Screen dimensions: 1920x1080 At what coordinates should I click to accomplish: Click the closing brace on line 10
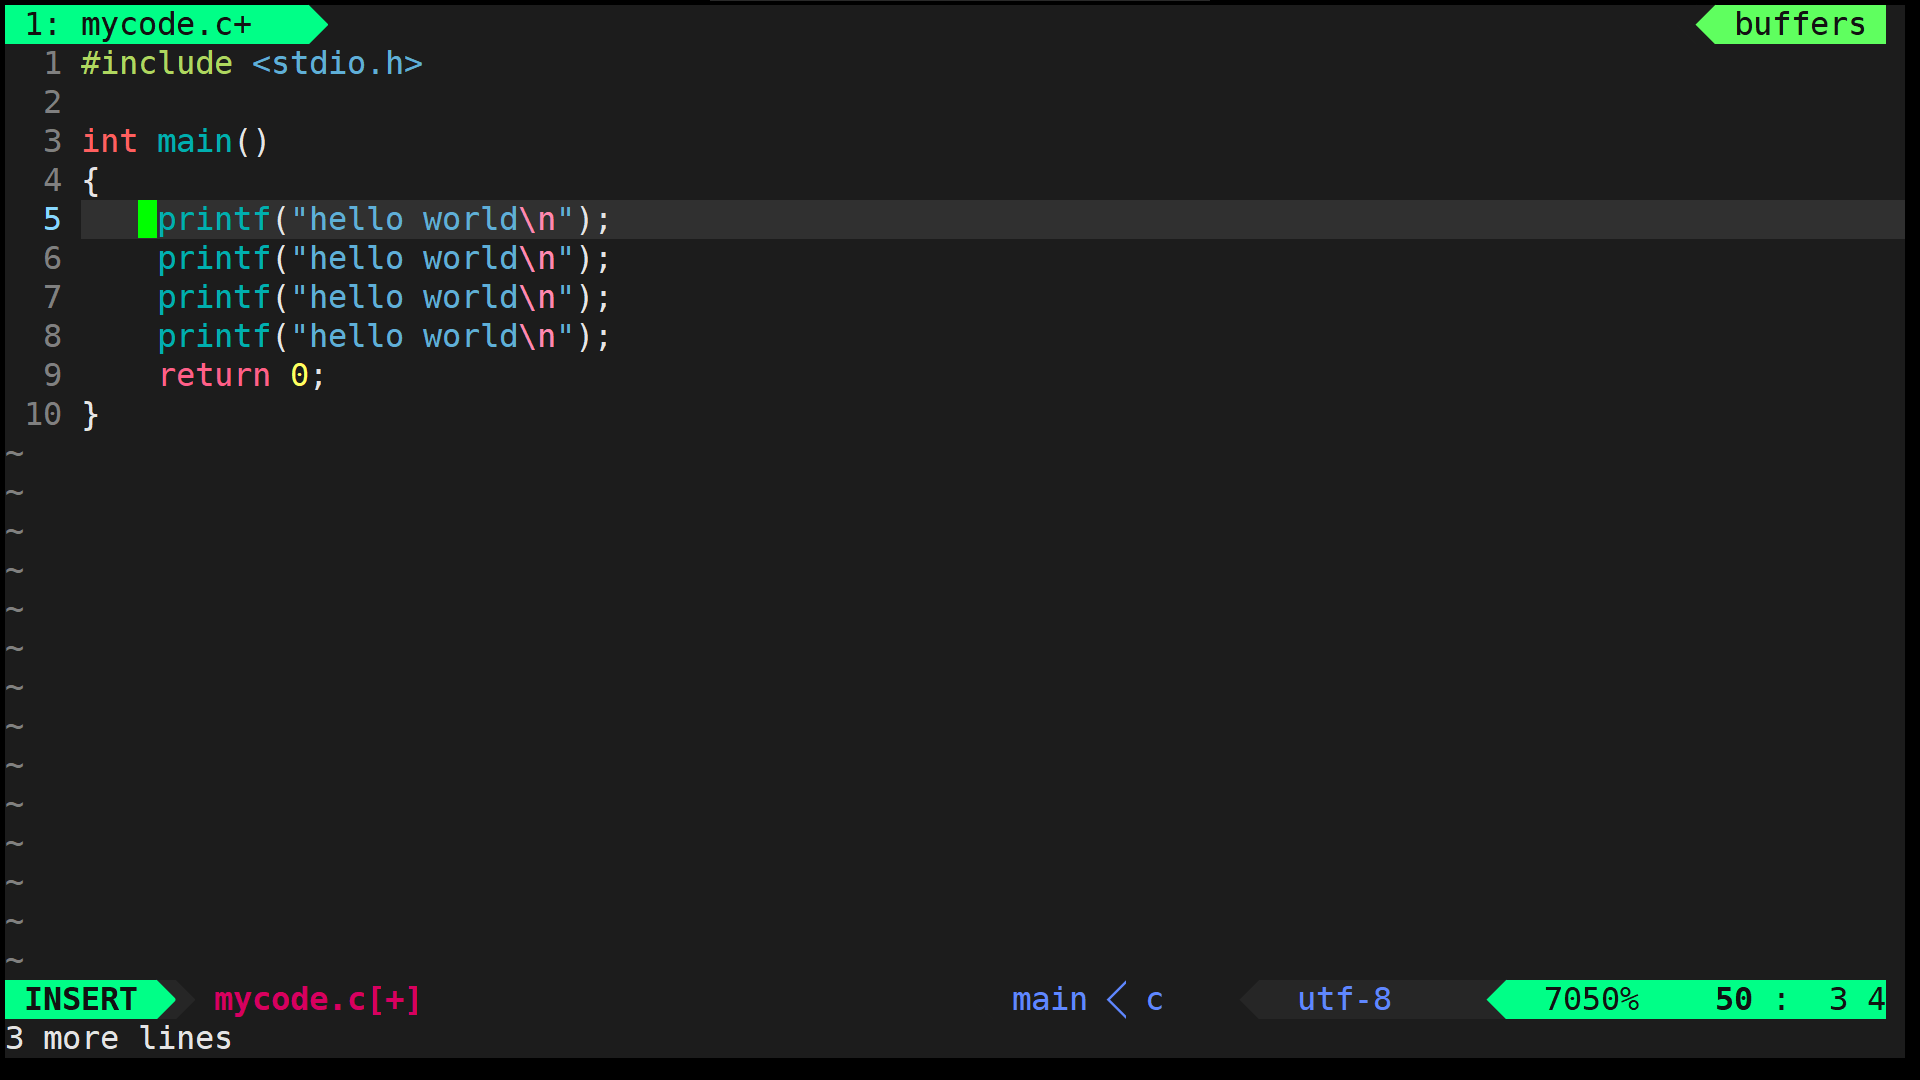(91, 414)
